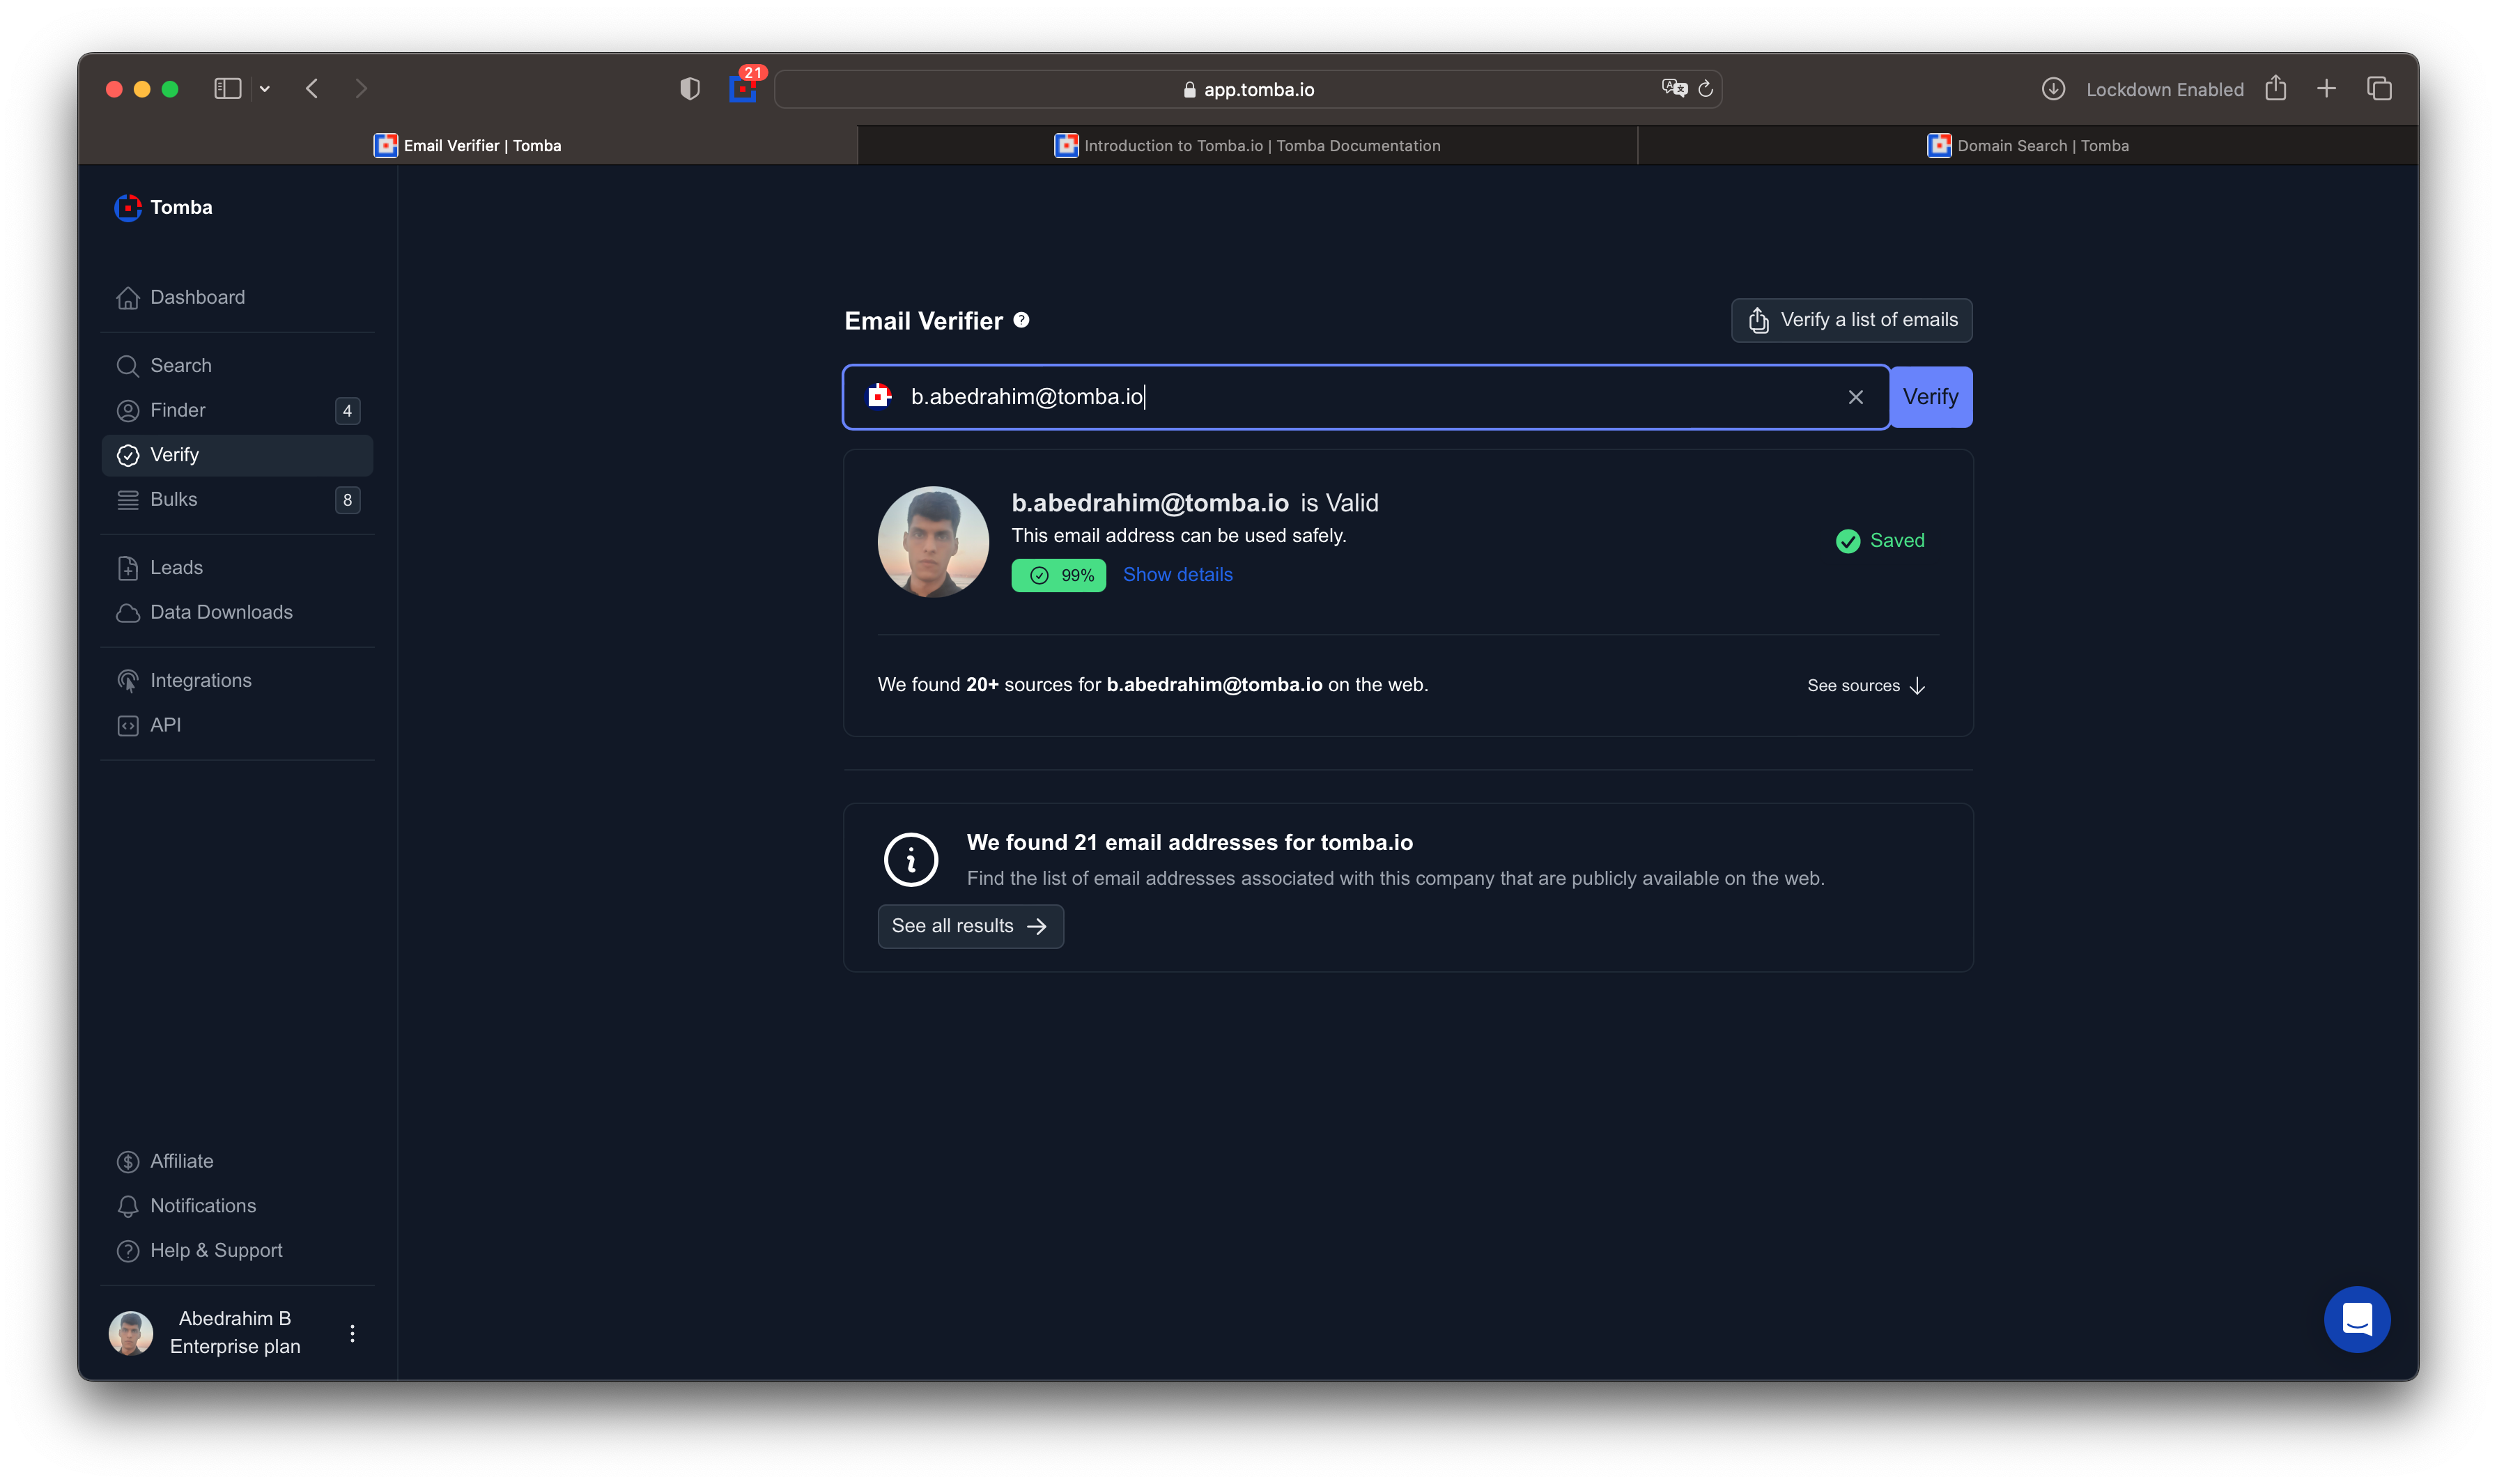Click the Finder count badge 4
2497x1484 pixels.
click(347, 410)
